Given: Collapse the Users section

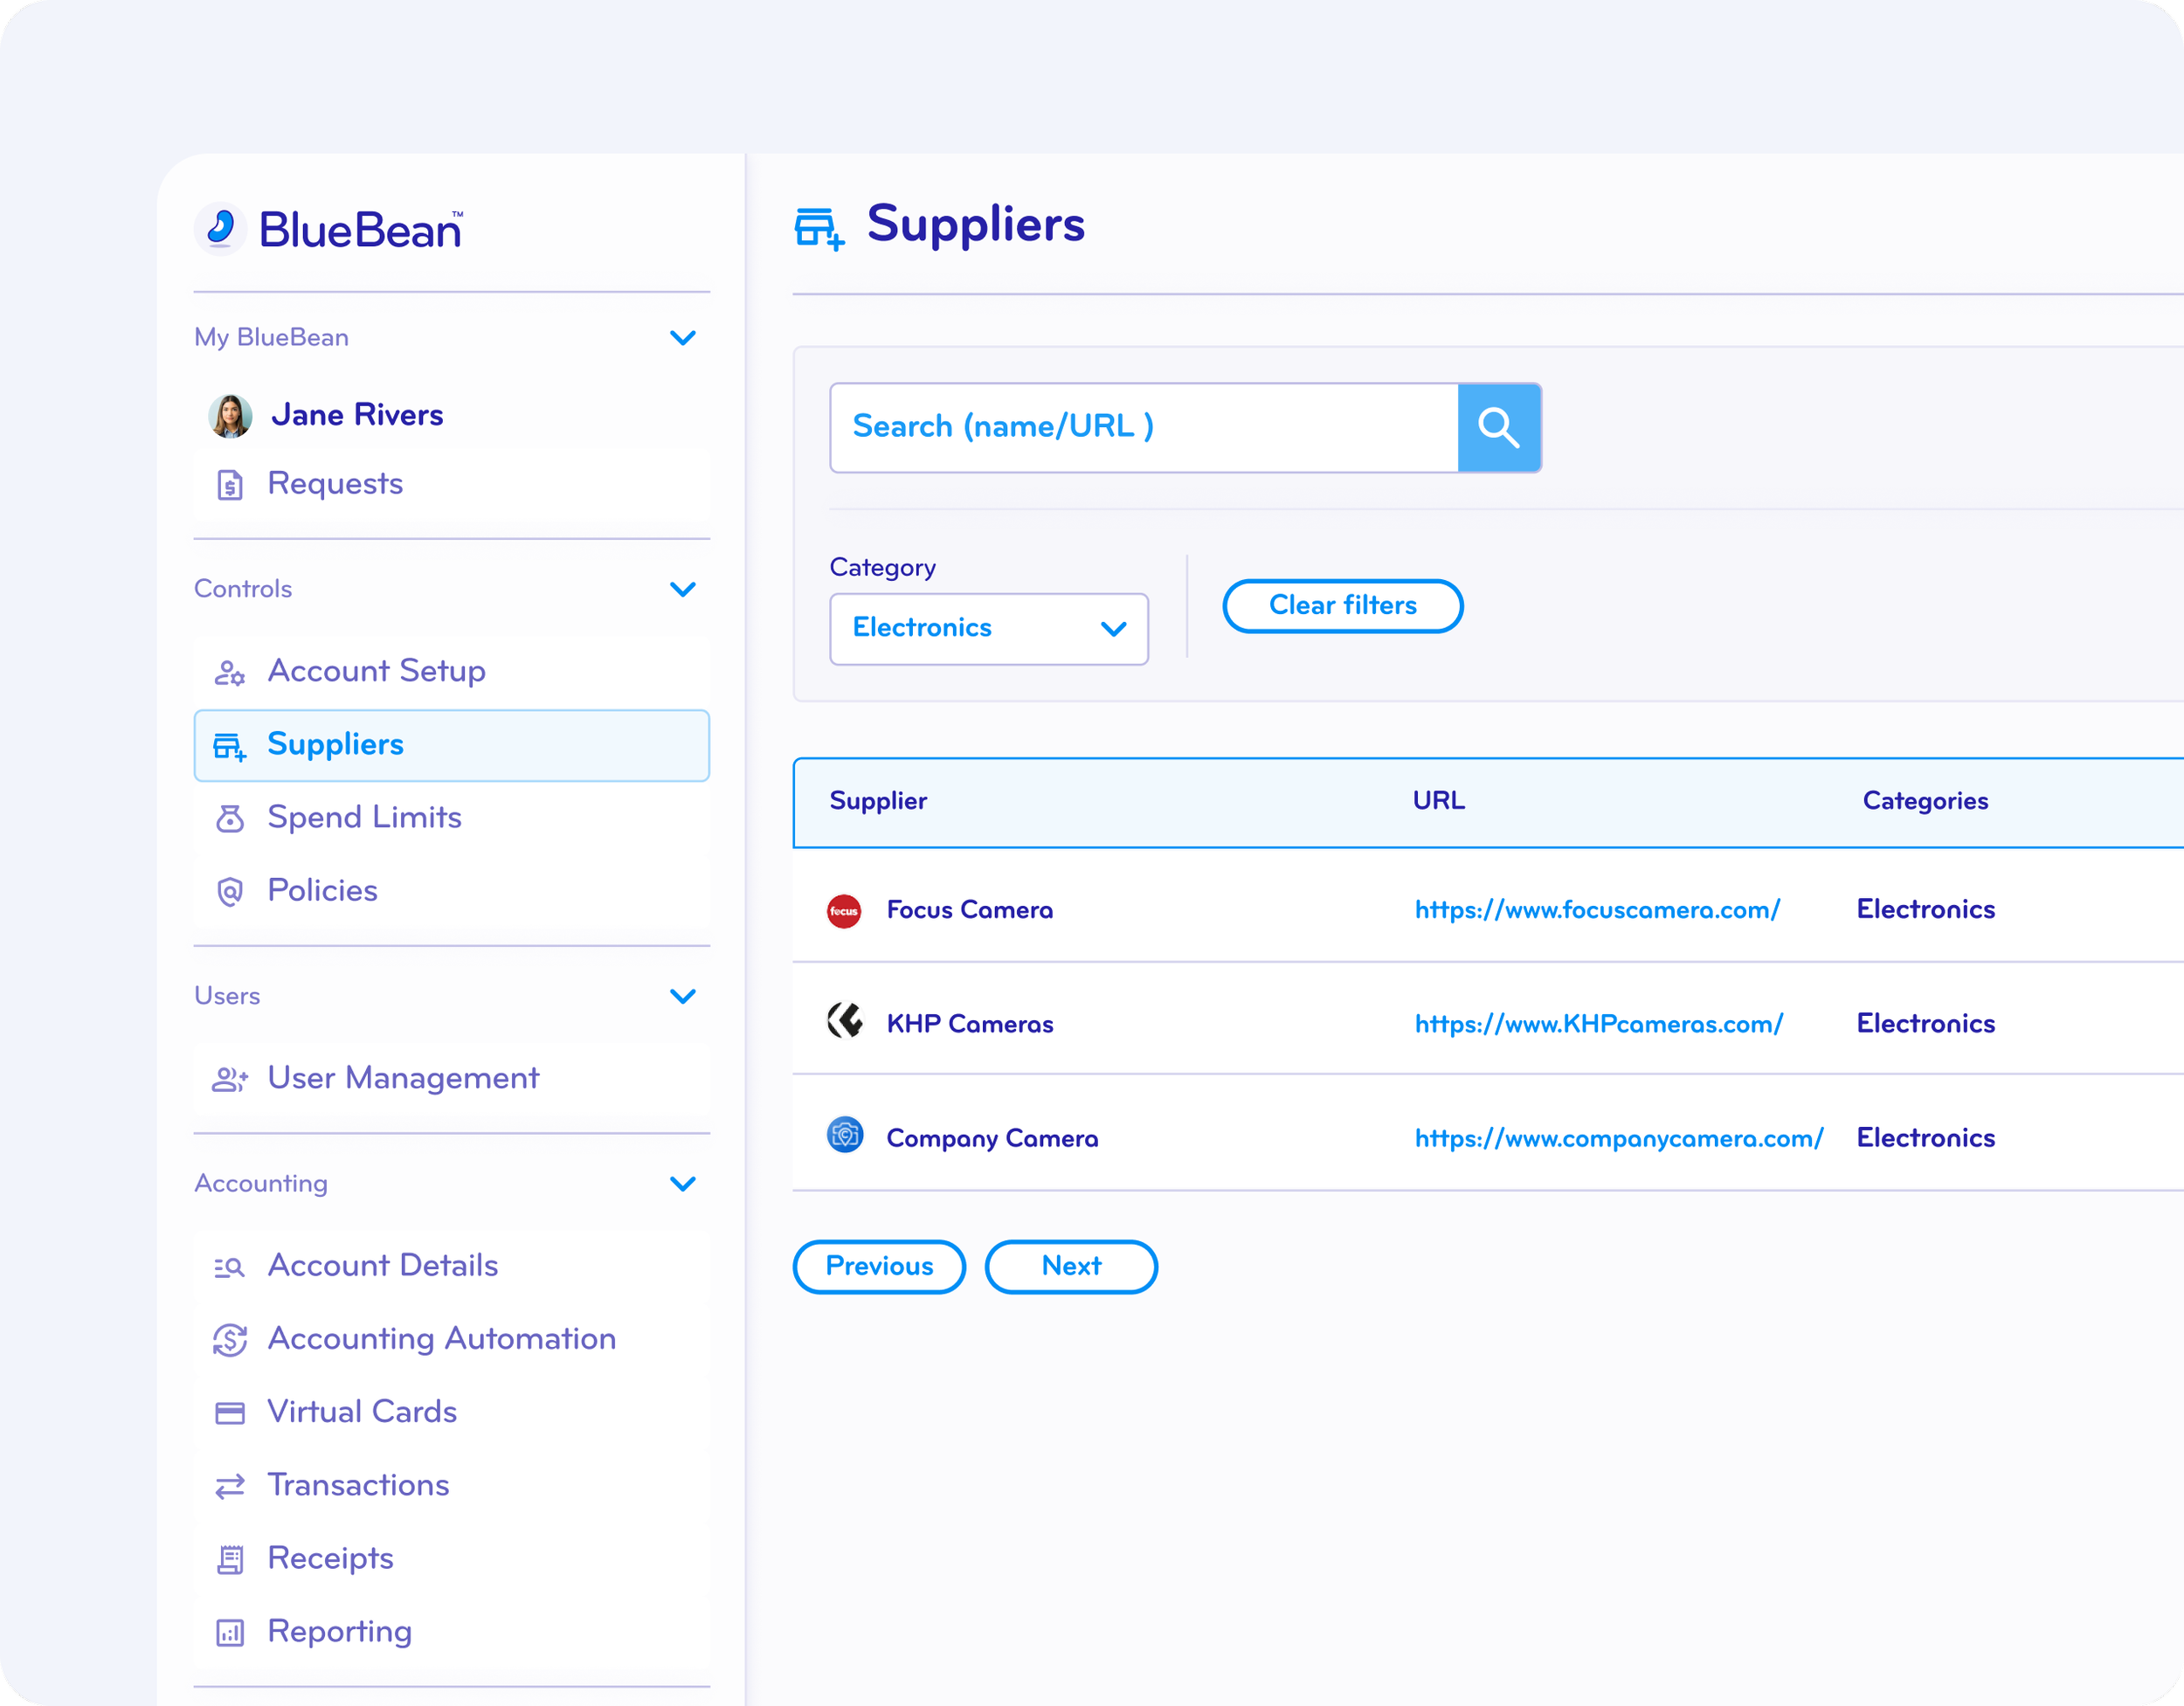Looking at the screenshot, I should (684, 997).
